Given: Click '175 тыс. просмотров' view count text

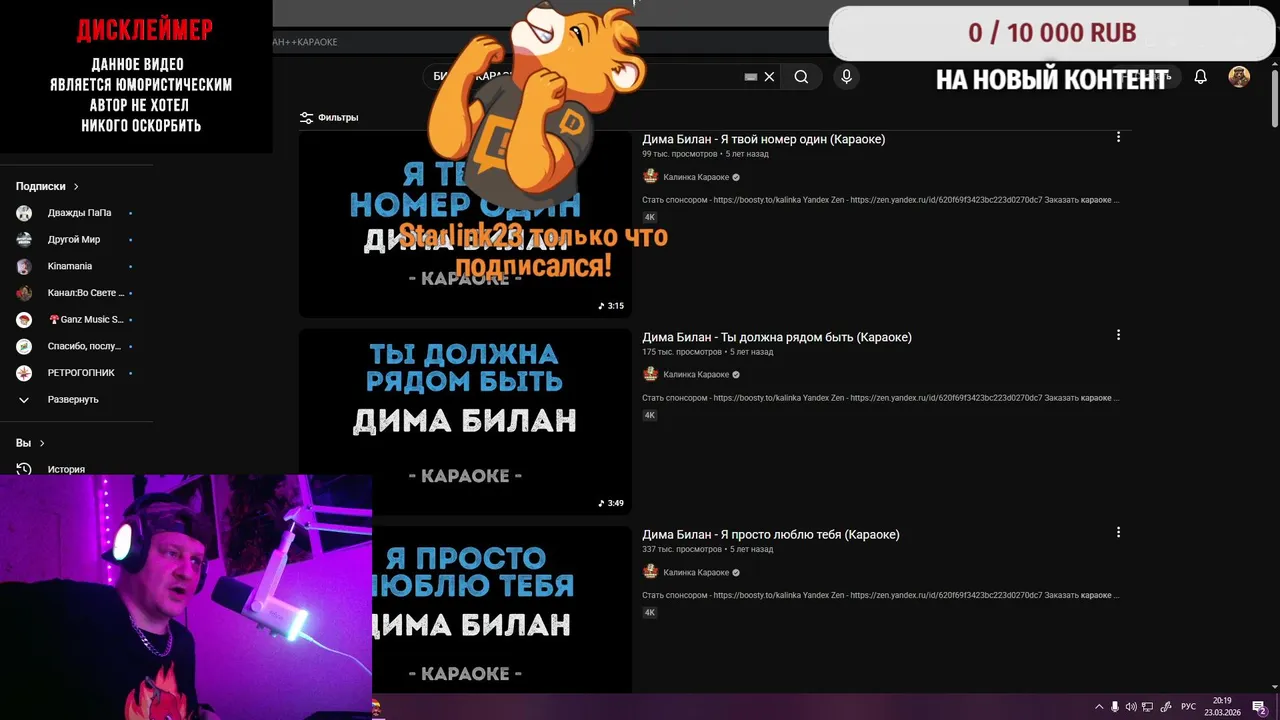Looking at the screenshot, I should click(x=682, y=352).
